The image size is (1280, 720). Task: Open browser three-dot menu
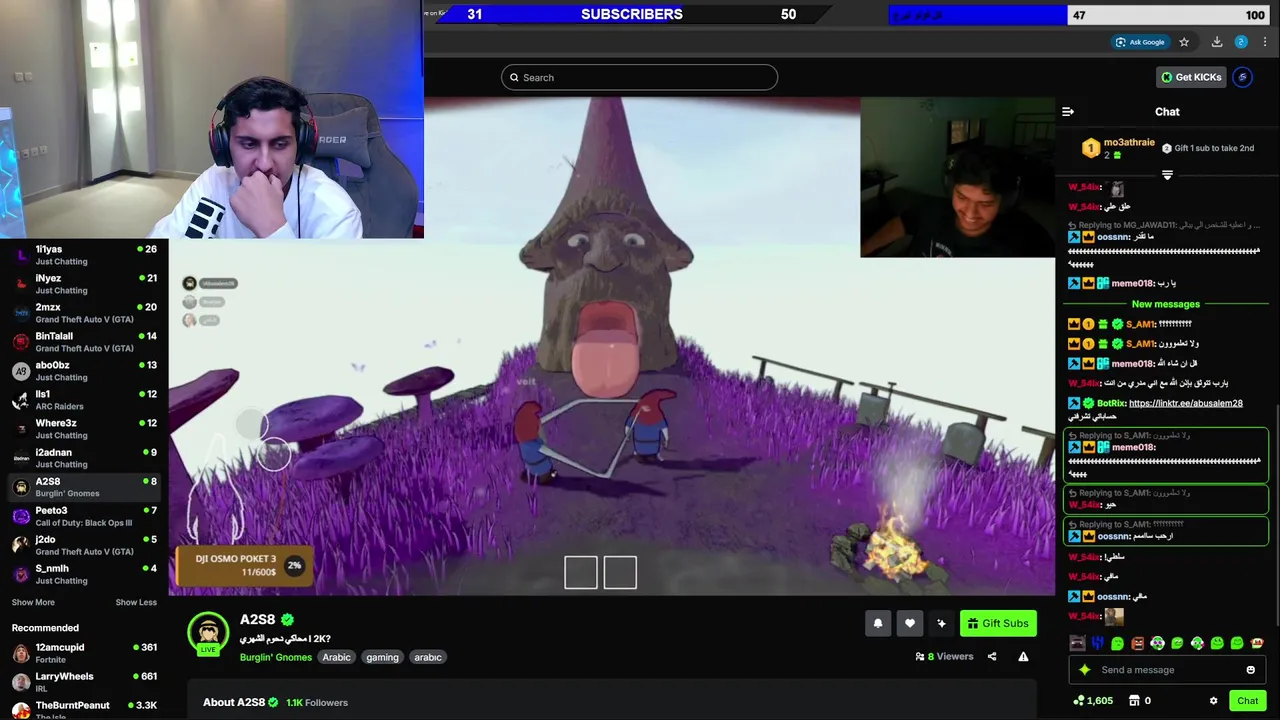1265,42
